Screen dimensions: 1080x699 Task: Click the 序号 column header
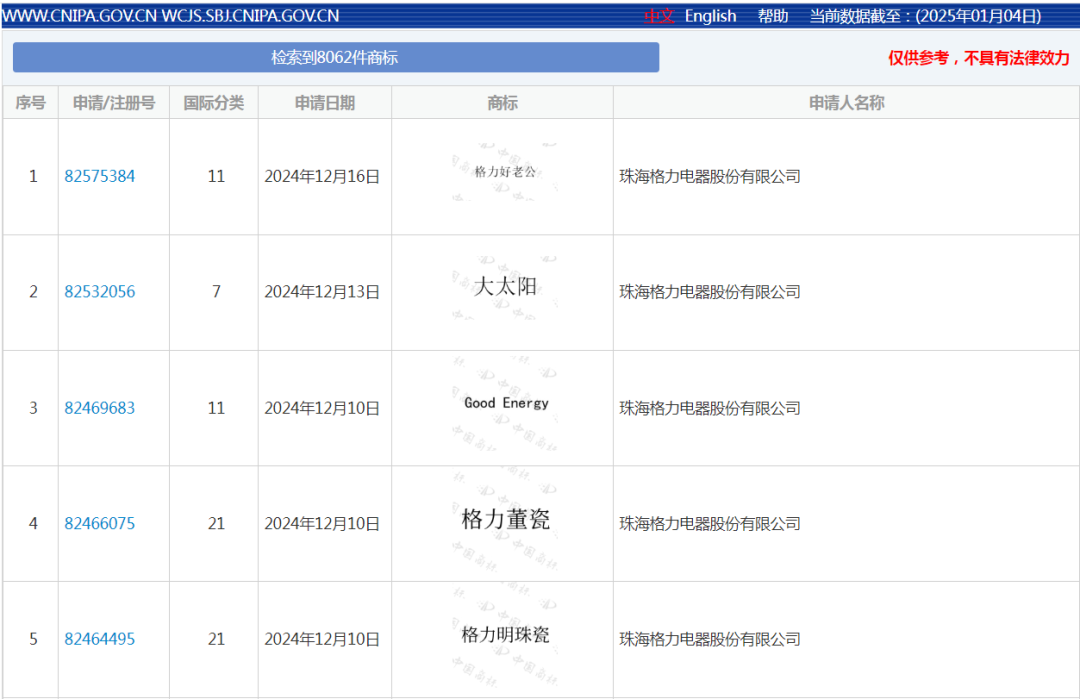pyautogui.click(x=30, y=103)
